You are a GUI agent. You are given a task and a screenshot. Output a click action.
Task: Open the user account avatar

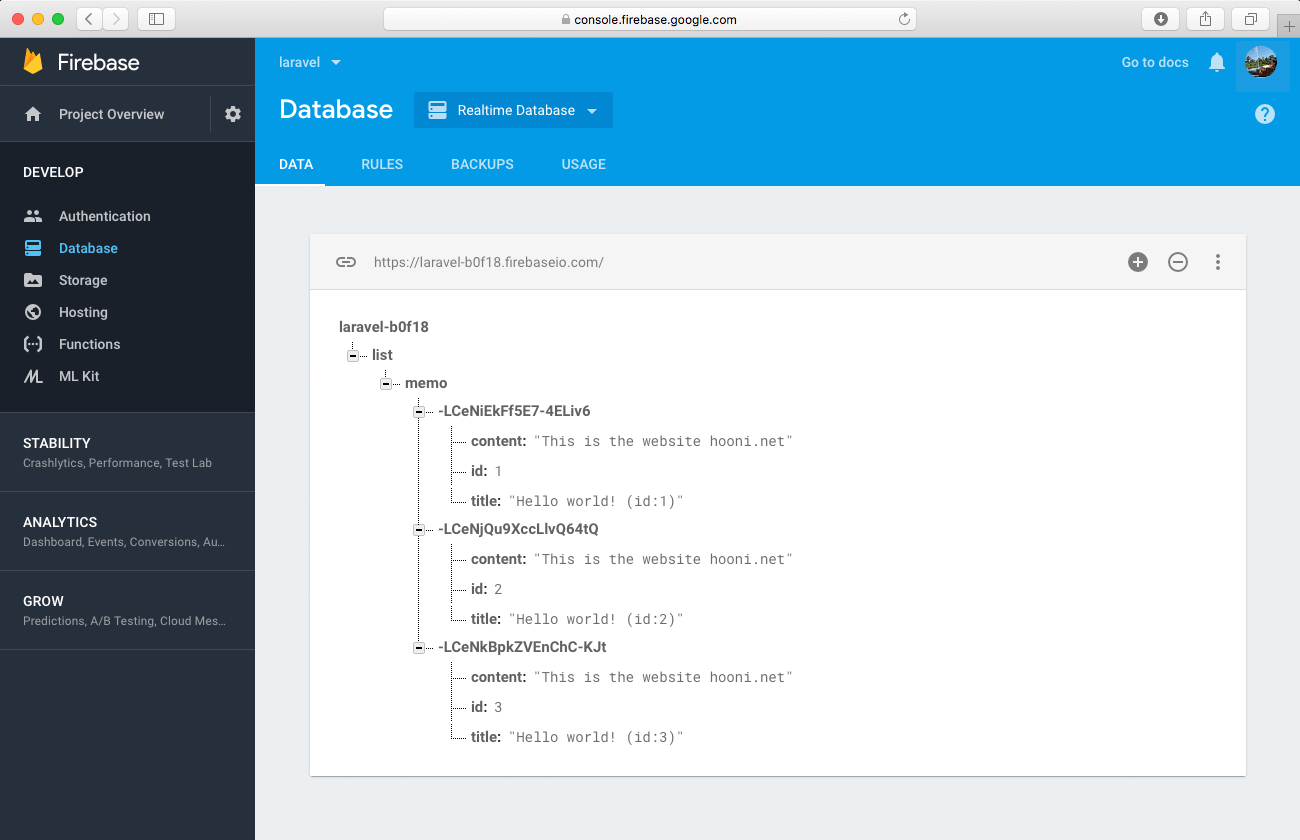1261,62
